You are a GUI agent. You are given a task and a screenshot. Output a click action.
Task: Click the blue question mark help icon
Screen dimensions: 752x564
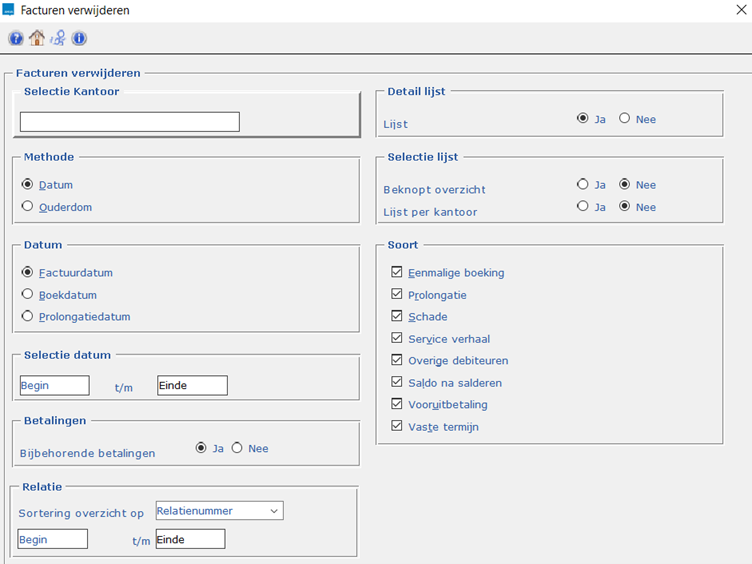click(16, 39)
